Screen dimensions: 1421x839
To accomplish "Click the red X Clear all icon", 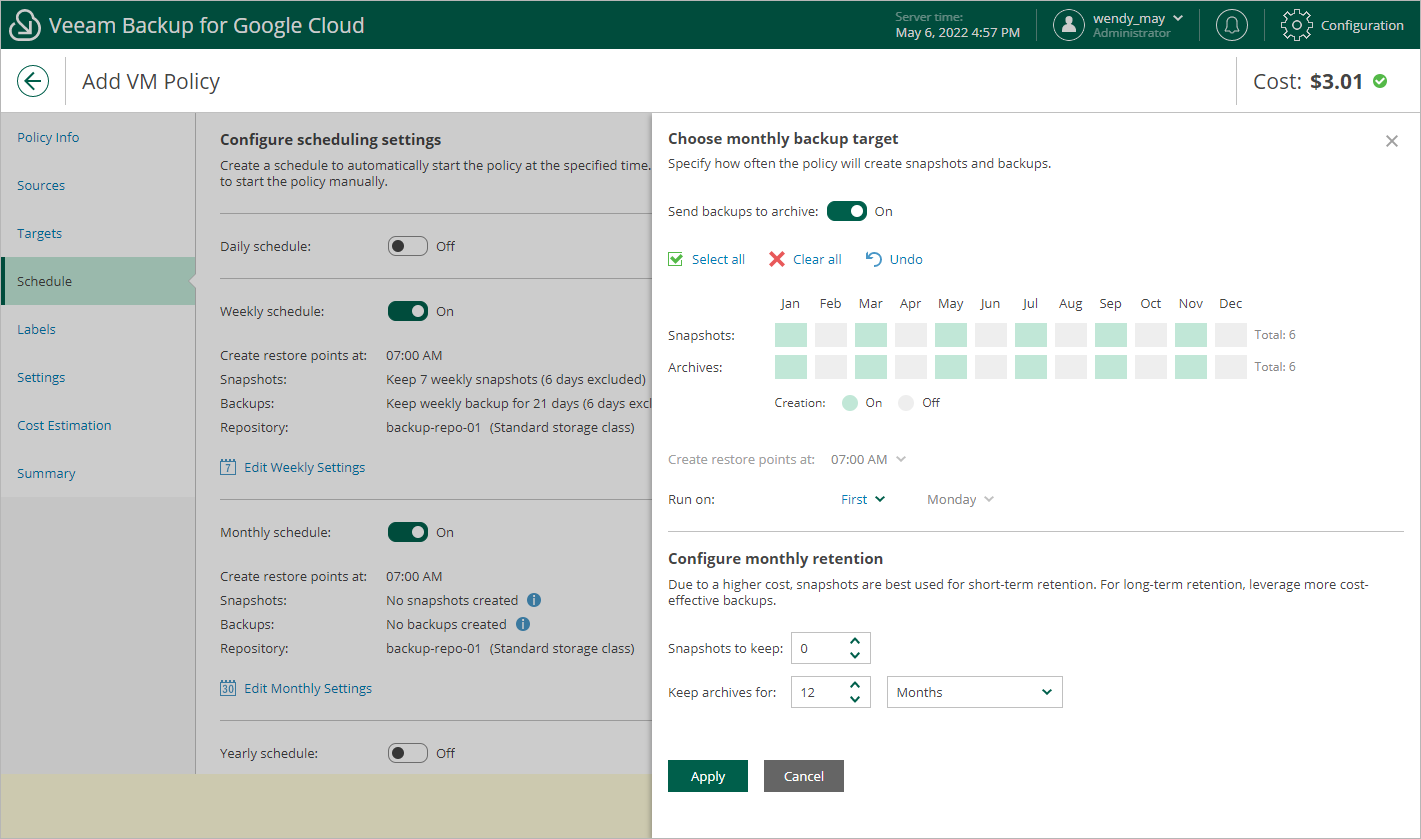I will click(x=777, y=259).
